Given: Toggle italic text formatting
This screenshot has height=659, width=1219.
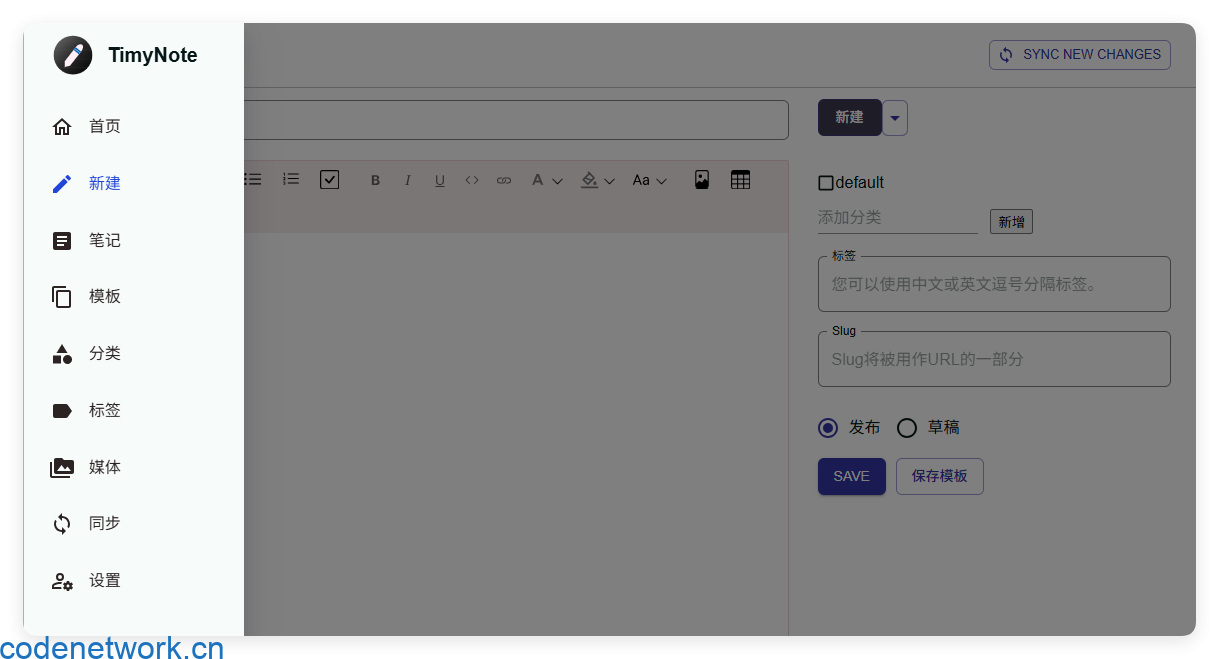Looking at the screenshot, I should click(408, 181).
